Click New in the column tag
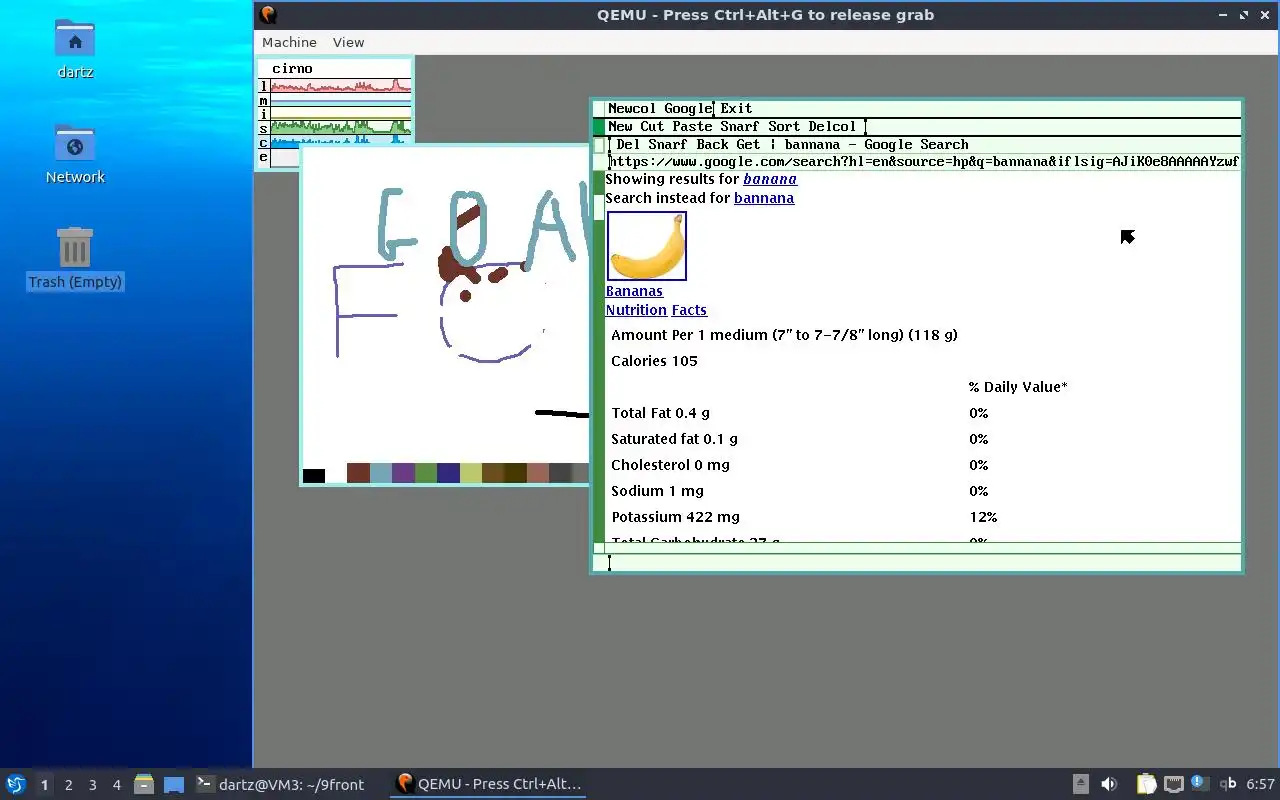The width and height of the screenshot is (1280, 800). 620,126
